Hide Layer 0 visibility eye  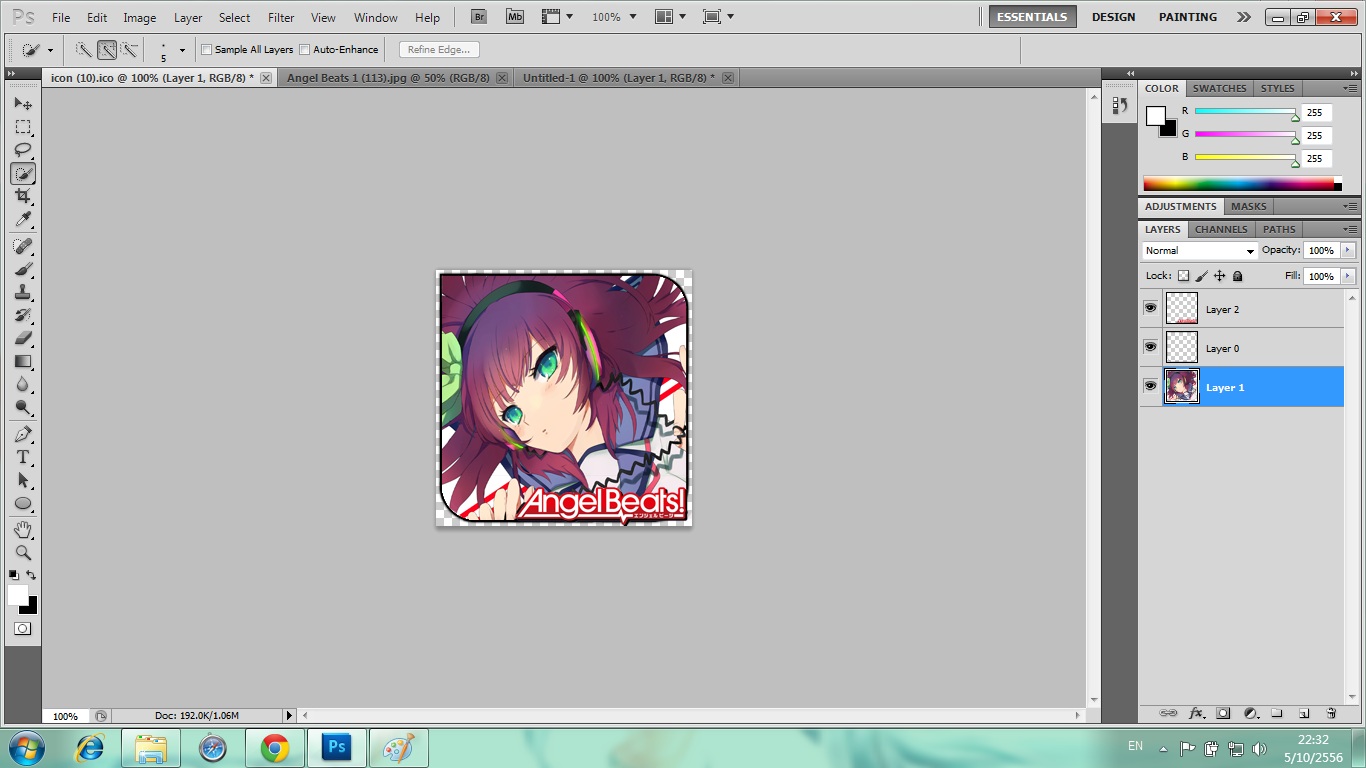(x=1150, y=347)
